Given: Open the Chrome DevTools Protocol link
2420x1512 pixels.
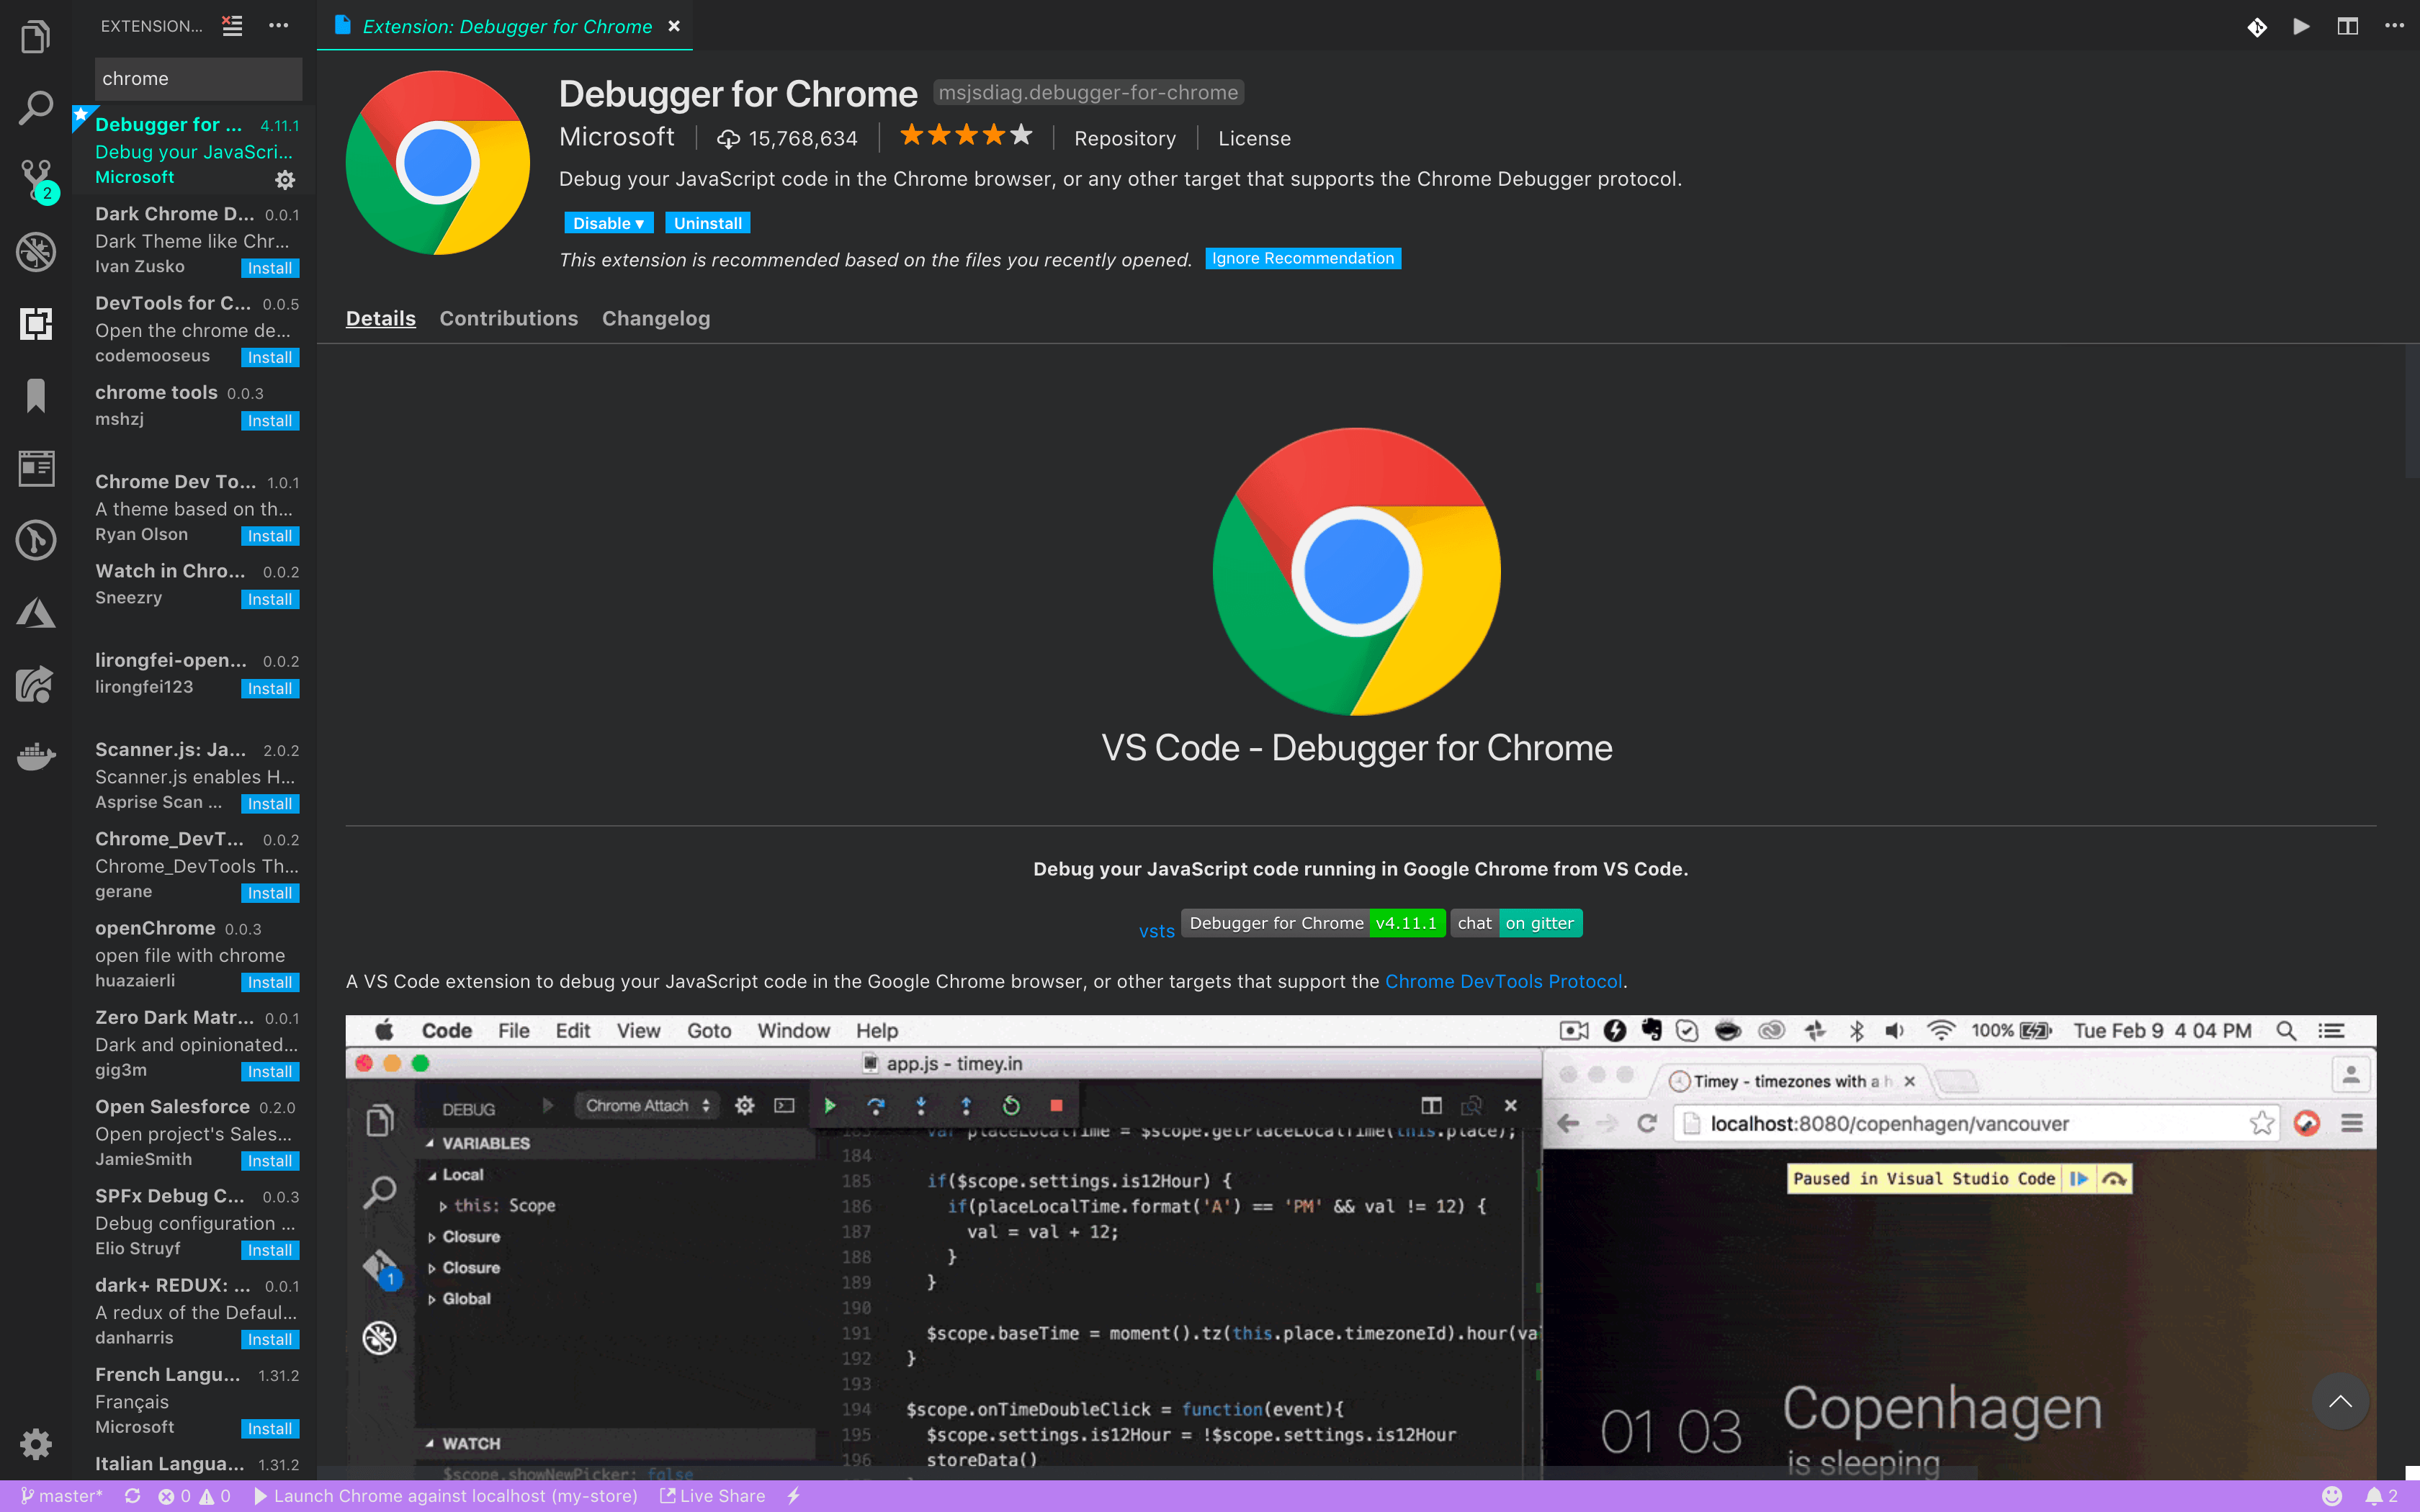Looking at the screenshot, I should tap(1503, 981).
